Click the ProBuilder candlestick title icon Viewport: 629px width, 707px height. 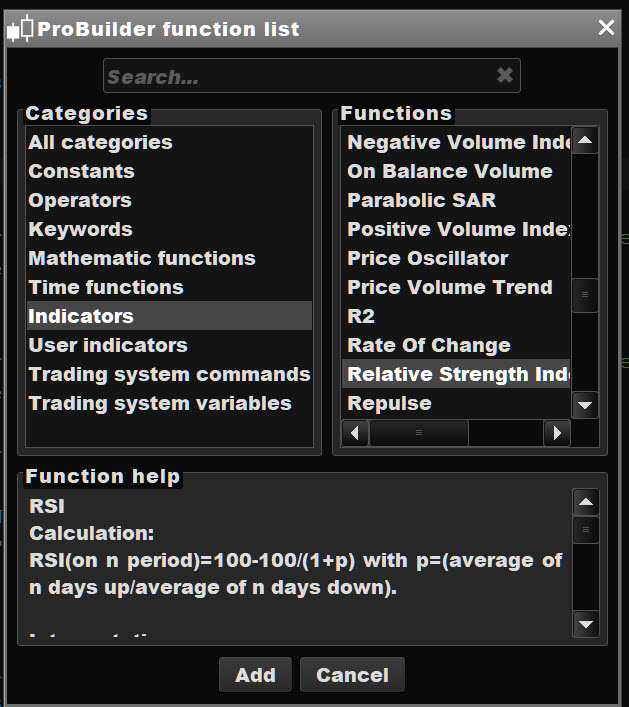20,29
